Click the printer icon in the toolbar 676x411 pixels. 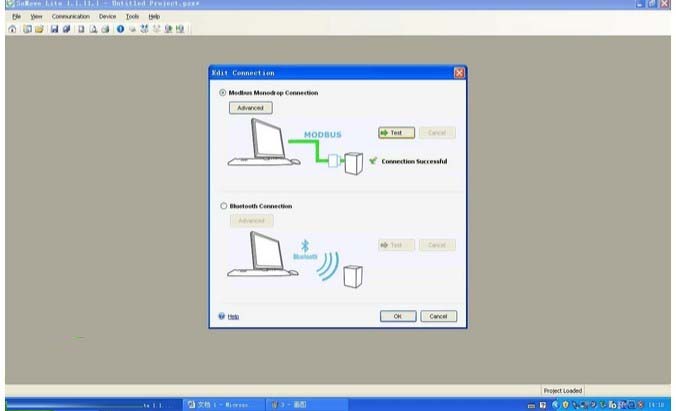105,29
